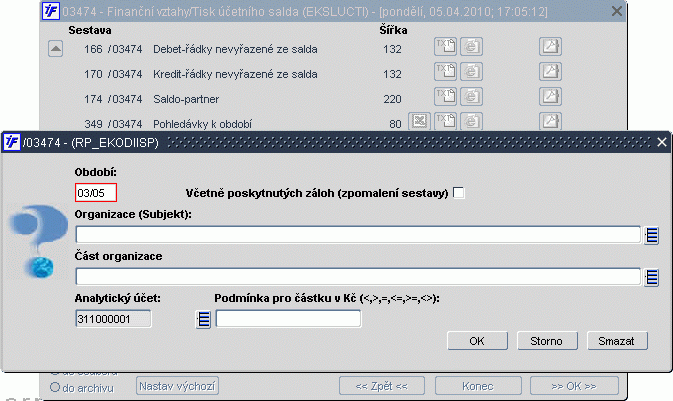The image size is (673, 401).
Task: Open list of values for Organizace (Subjekt)
Action: point(652,235)
